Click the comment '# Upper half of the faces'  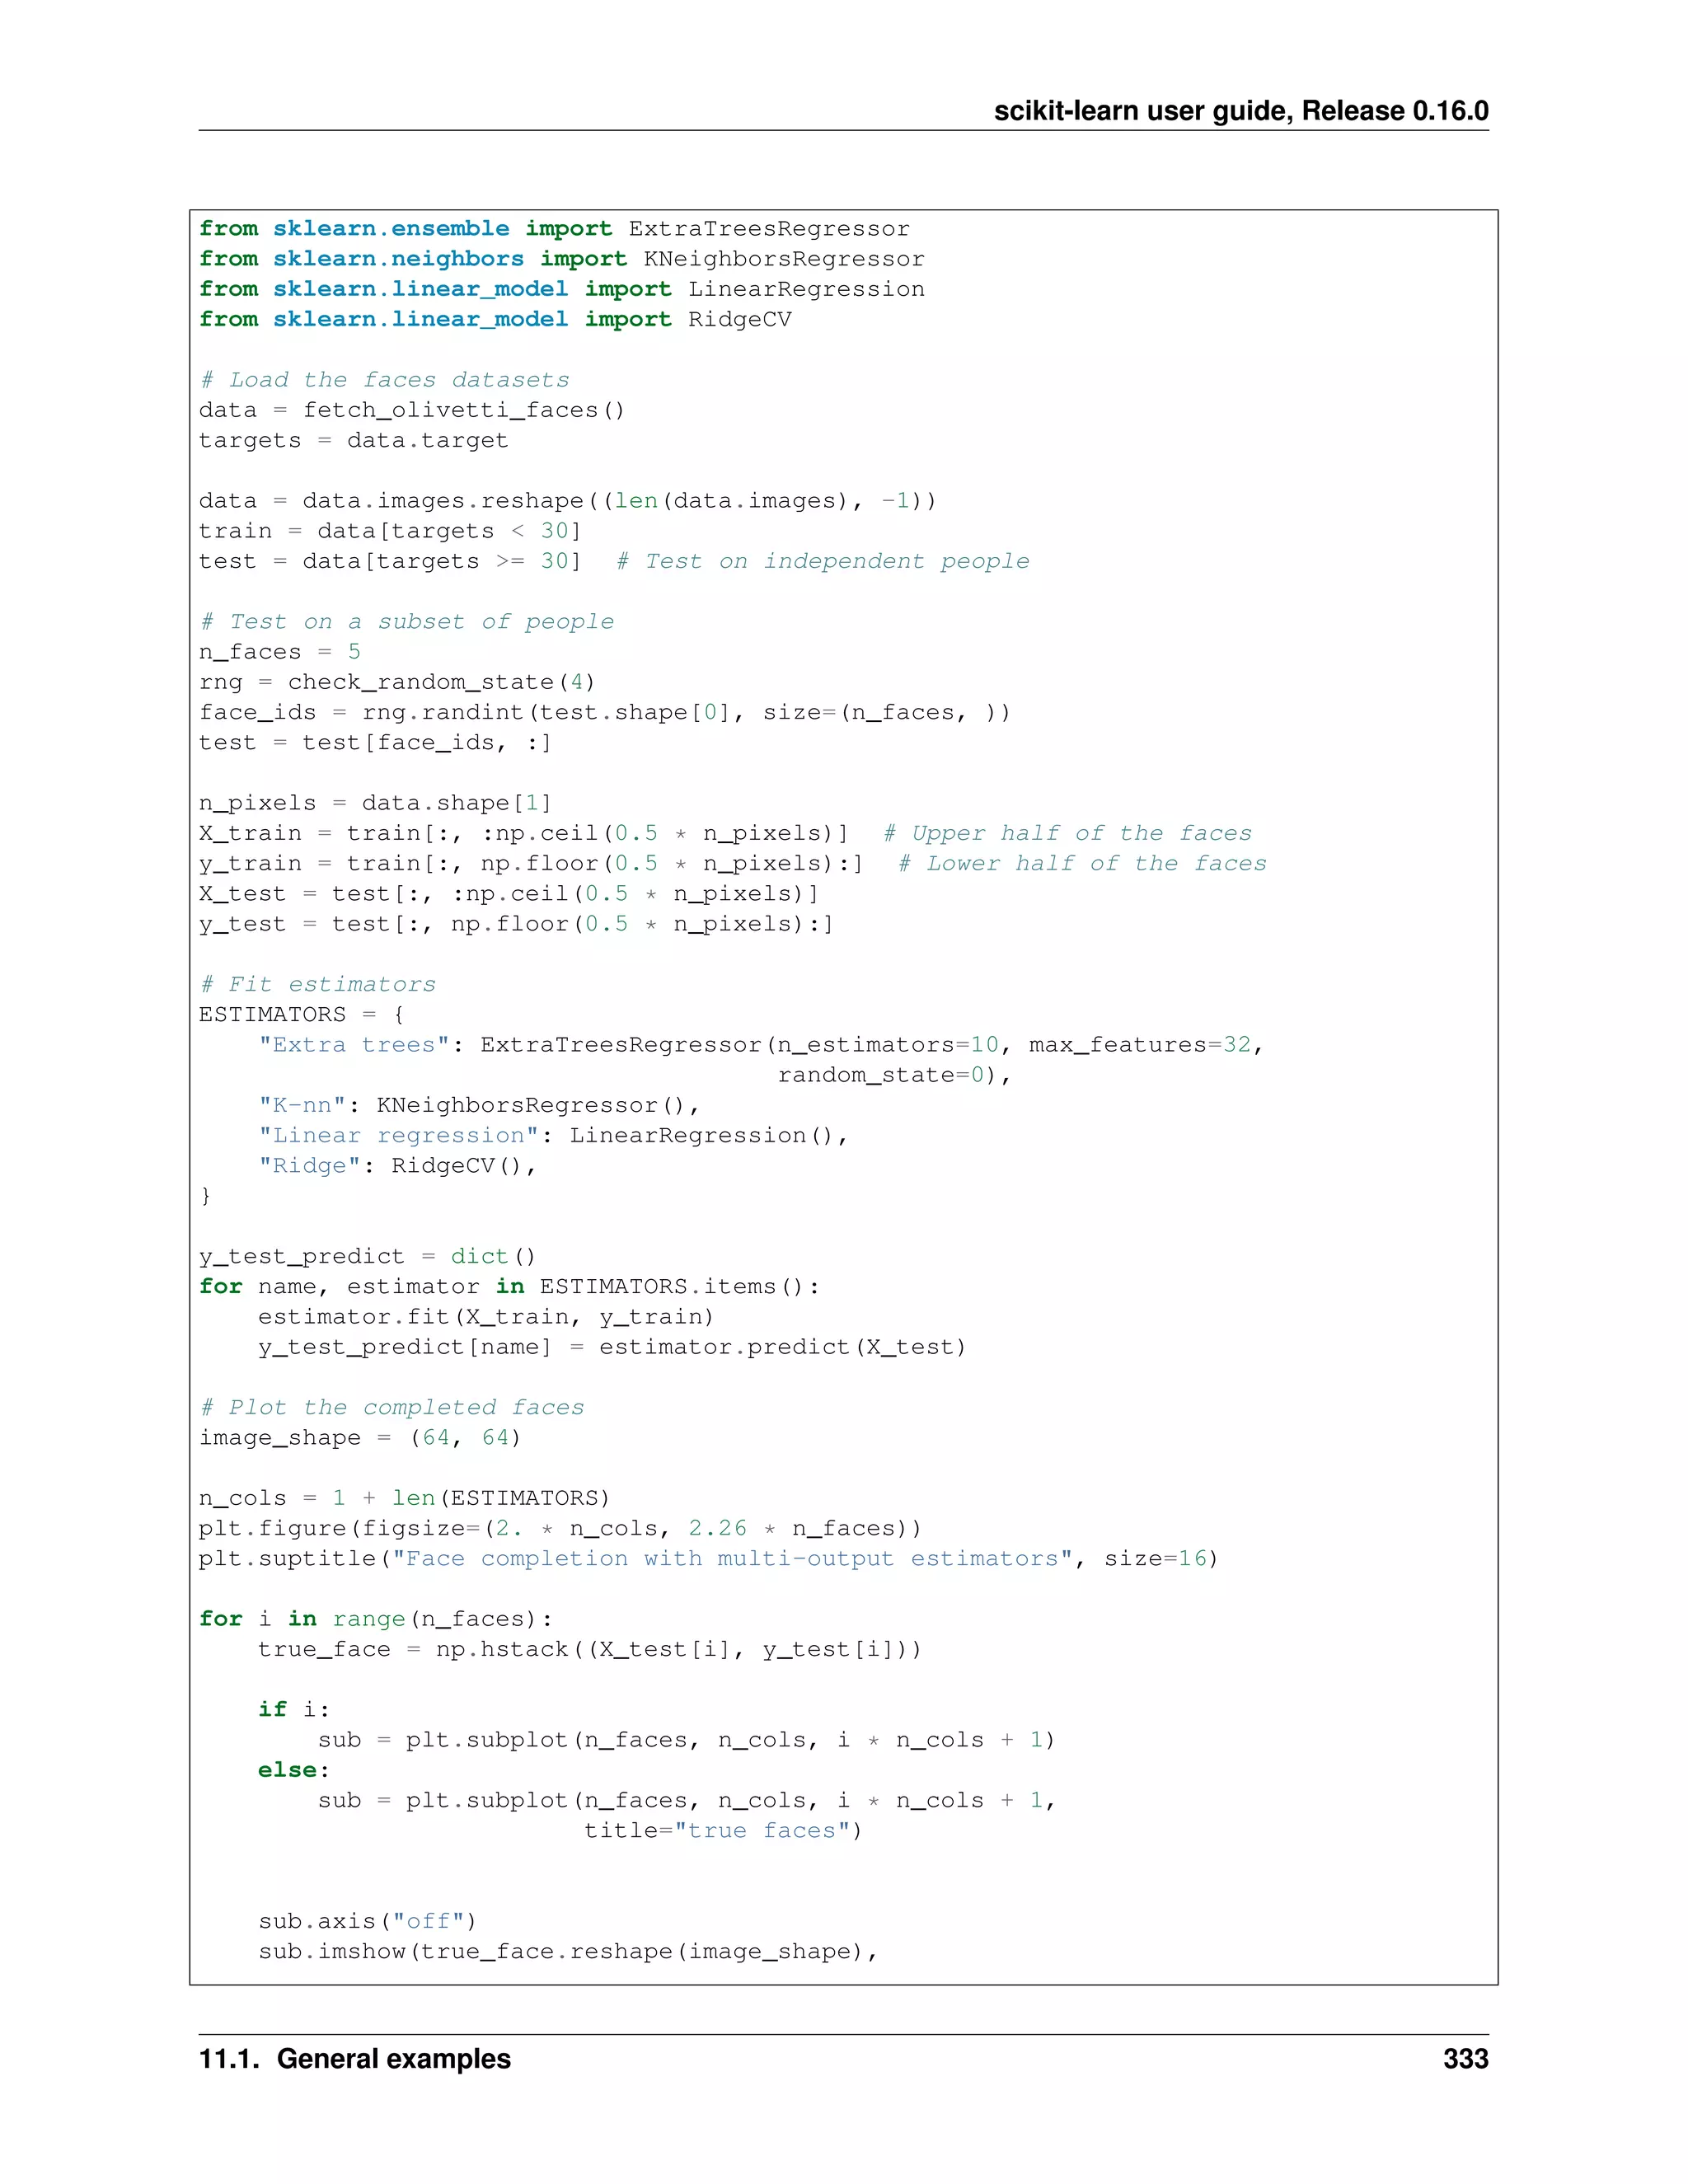[1067, 833]
